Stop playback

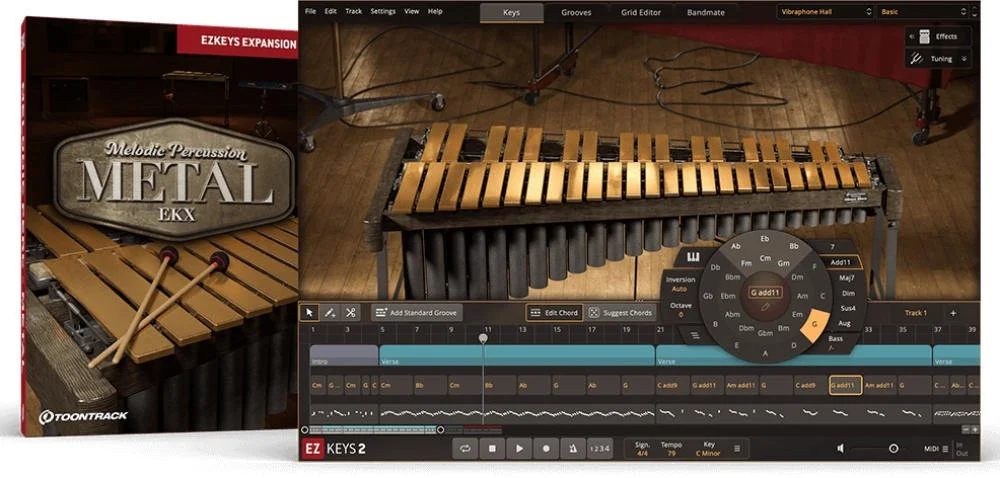492,448
